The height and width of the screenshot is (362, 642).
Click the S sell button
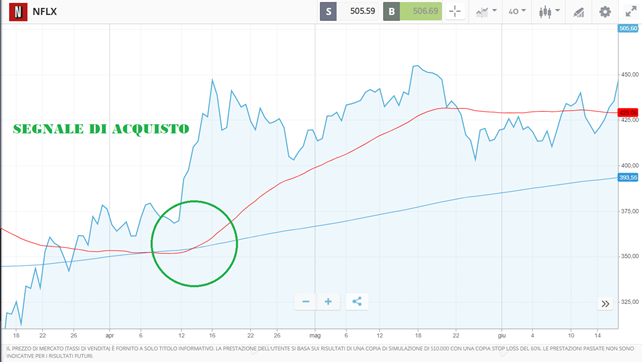pyautogui.click(x=328, y=11)
